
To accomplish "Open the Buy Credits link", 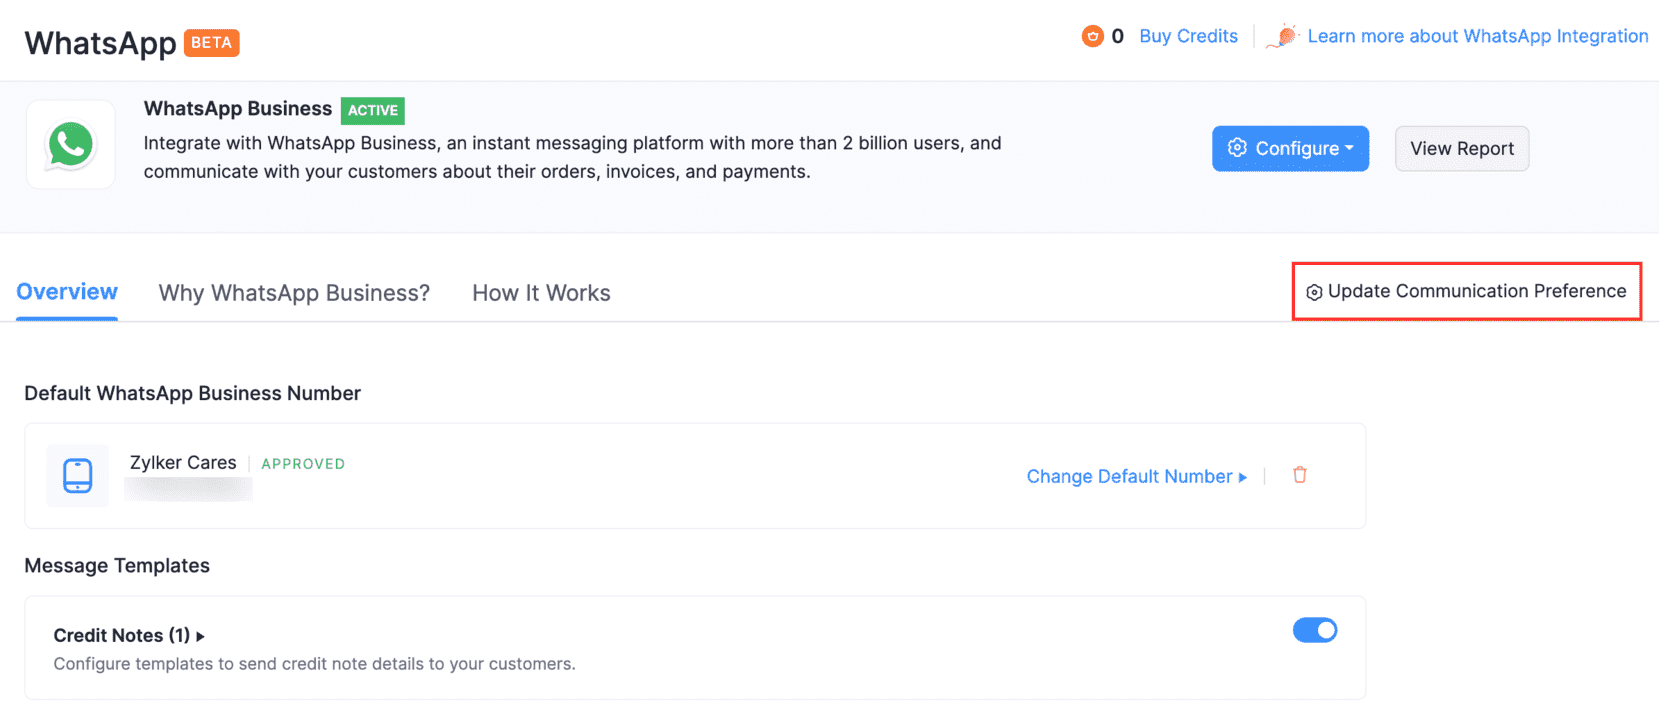I will click(1188, 36).
